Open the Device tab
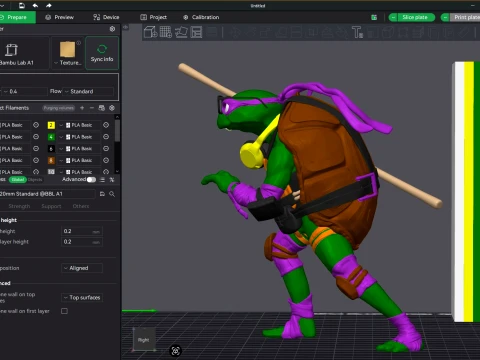The width and height of the screenshot is (480, 360). pos(106,17)
